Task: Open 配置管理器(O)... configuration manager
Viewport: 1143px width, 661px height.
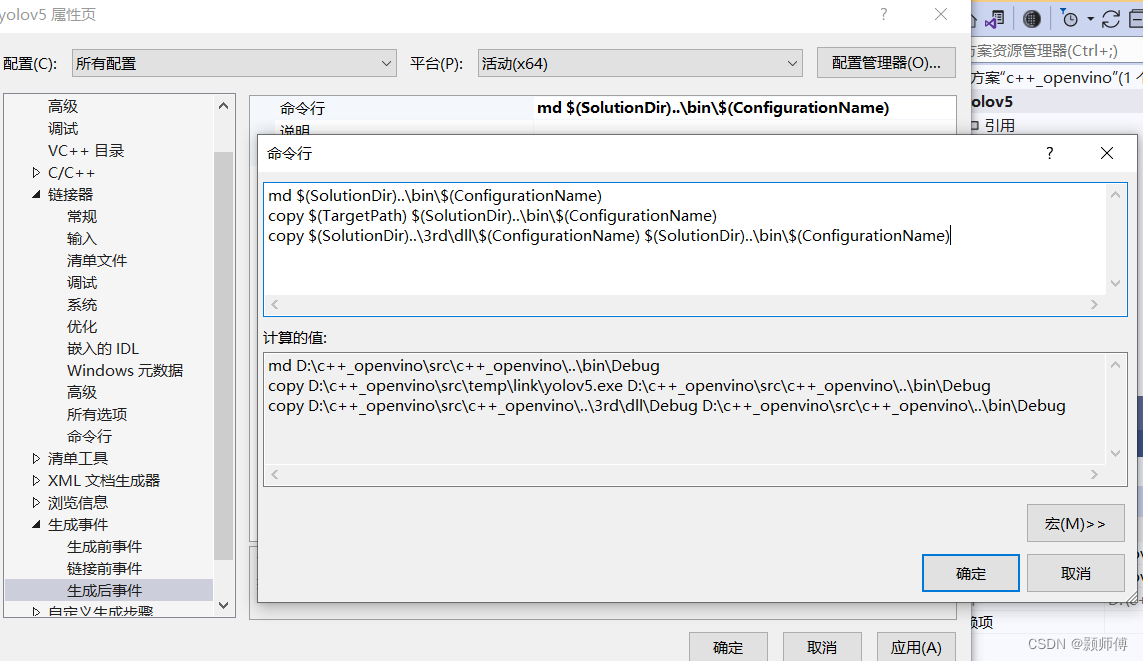Action: point(886,63)
